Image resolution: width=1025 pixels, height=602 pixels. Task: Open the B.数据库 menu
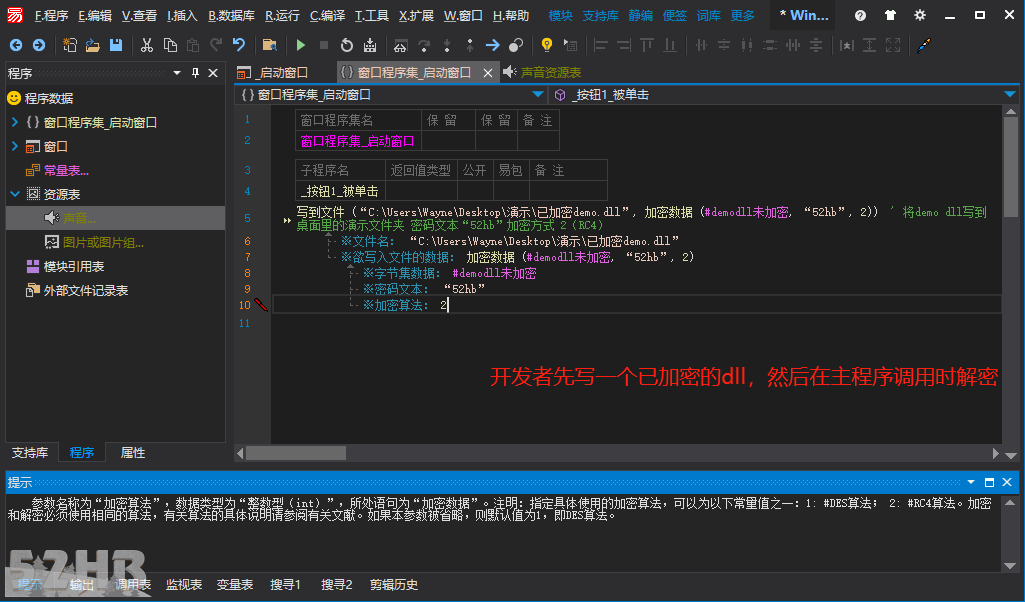coord(231,16)
